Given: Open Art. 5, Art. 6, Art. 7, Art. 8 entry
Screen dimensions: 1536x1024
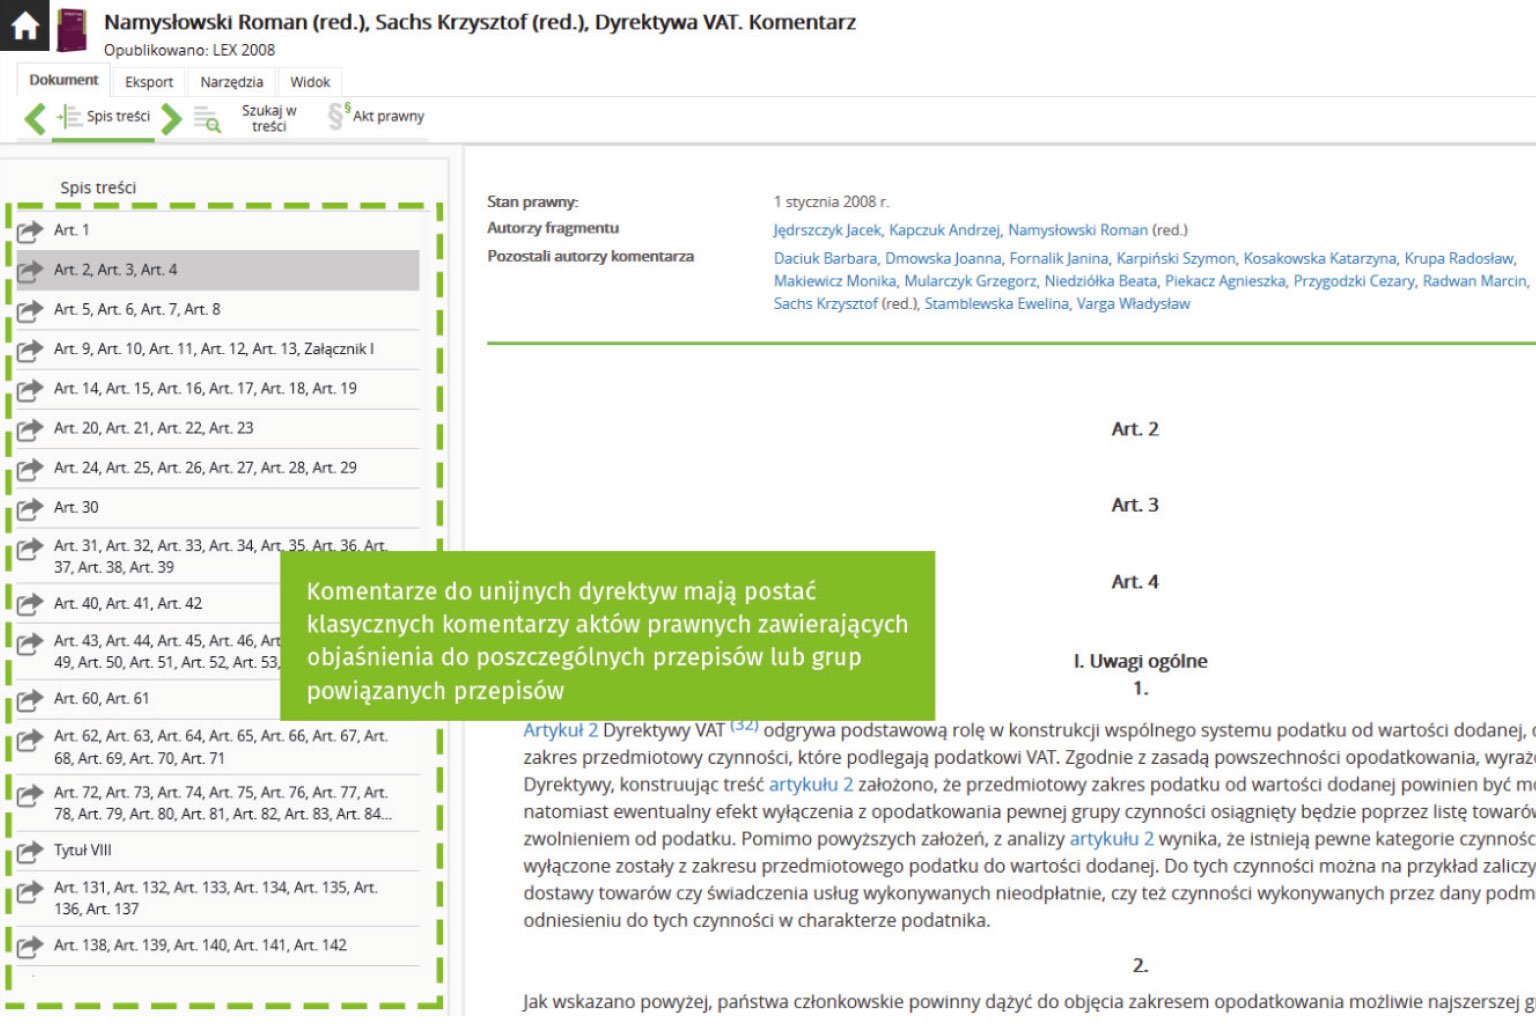Looking at the screenshot, I should click(x=137, y=310).
